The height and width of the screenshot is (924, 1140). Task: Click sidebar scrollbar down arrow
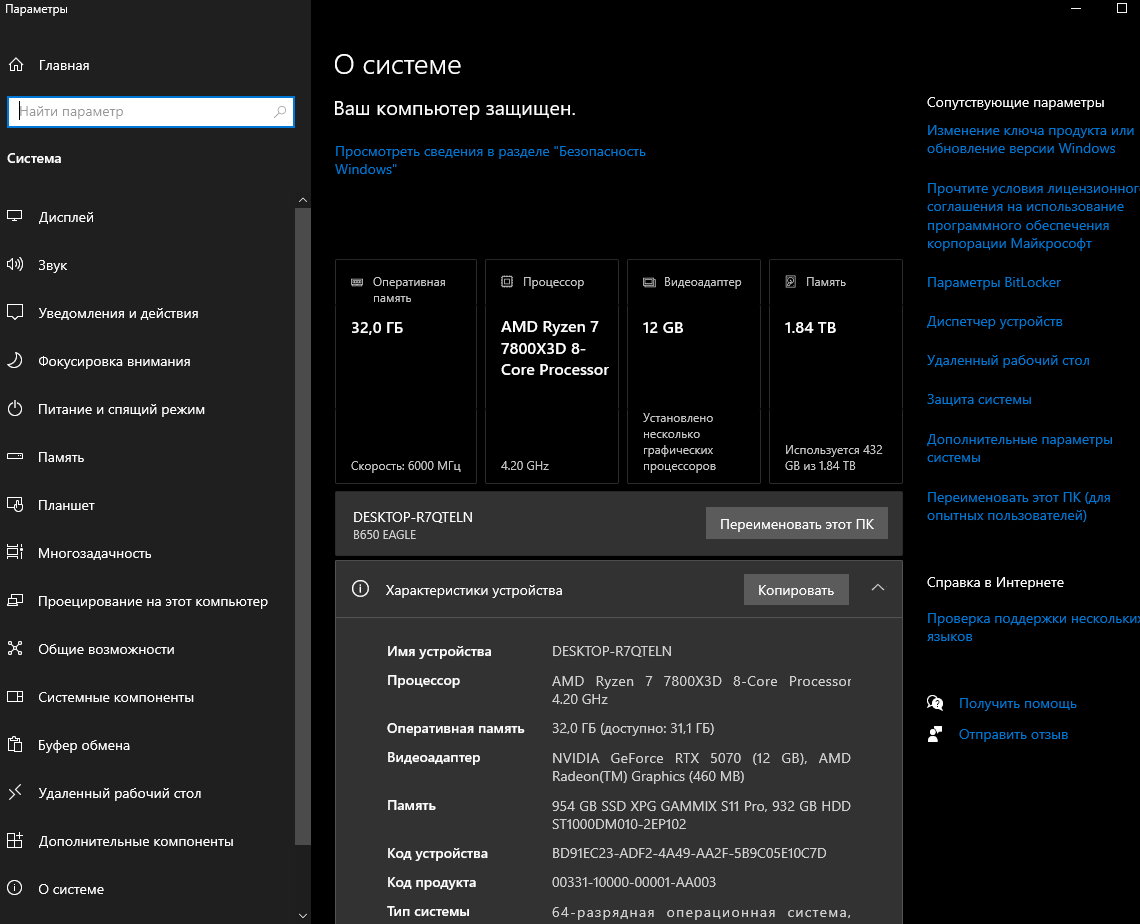[x=303, y=914]
